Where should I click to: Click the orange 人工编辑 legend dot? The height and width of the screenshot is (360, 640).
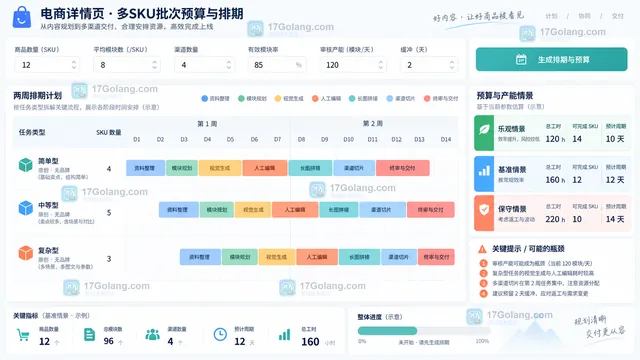pos(315,98)
